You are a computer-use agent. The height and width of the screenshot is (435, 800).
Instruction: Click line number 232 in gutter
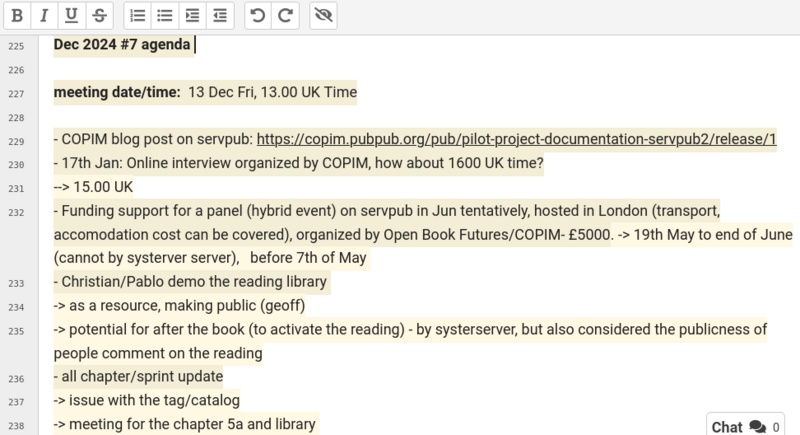point(14,212)
